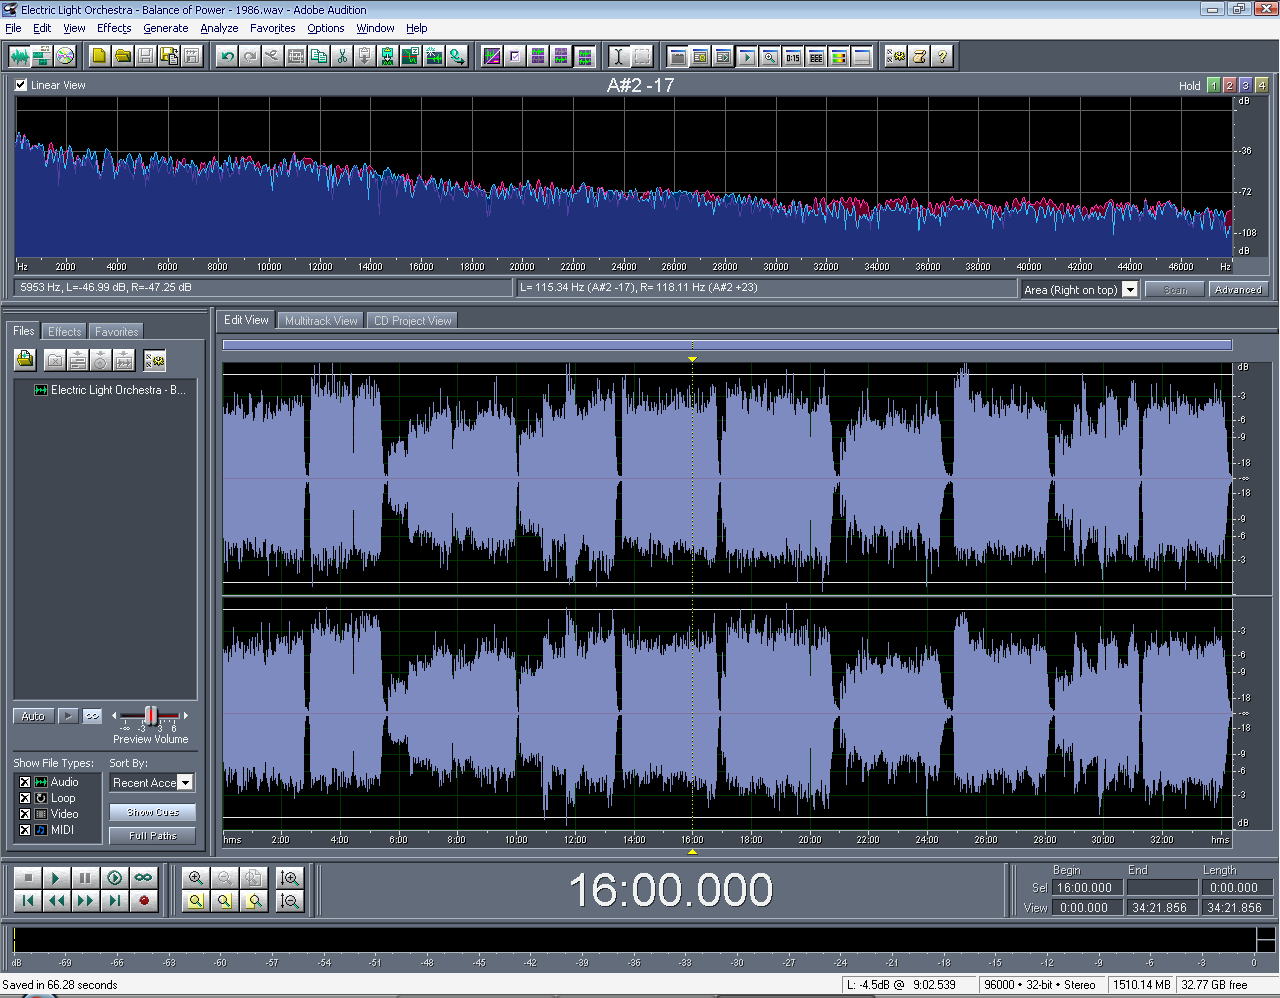Click the Undo arrow in toolbar
The width and height of the screenshot is (1280, 998).
coord(227,56)
